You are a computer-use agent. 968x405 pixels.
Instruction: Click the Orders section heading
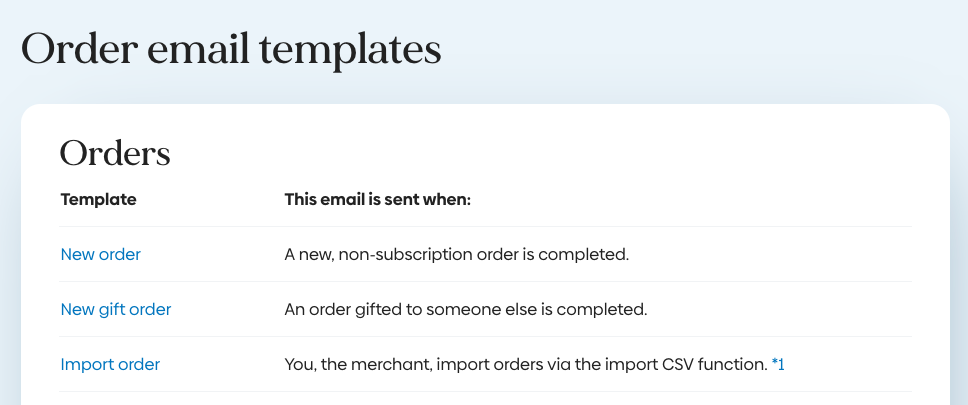pyautogui.click(x=115, y=153)
